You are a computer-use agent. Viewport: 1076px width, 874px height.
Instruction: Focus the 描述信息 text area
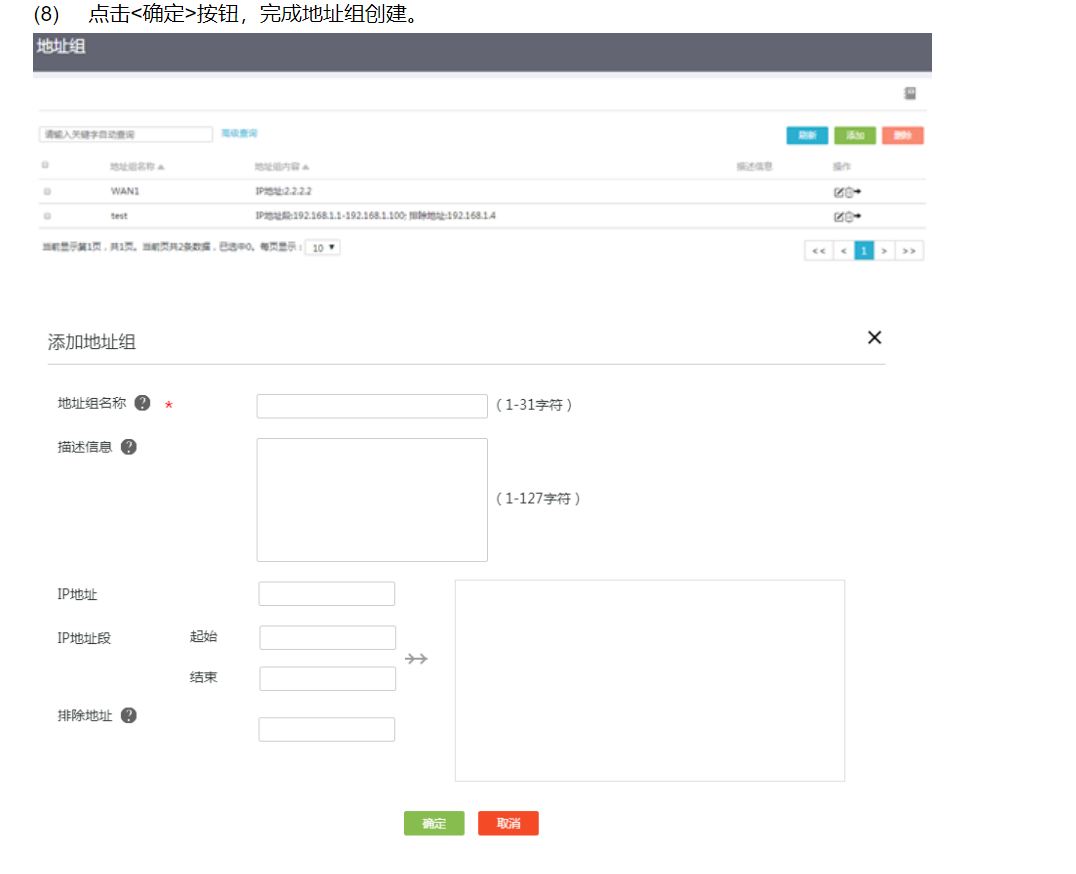tap(372, 500)
